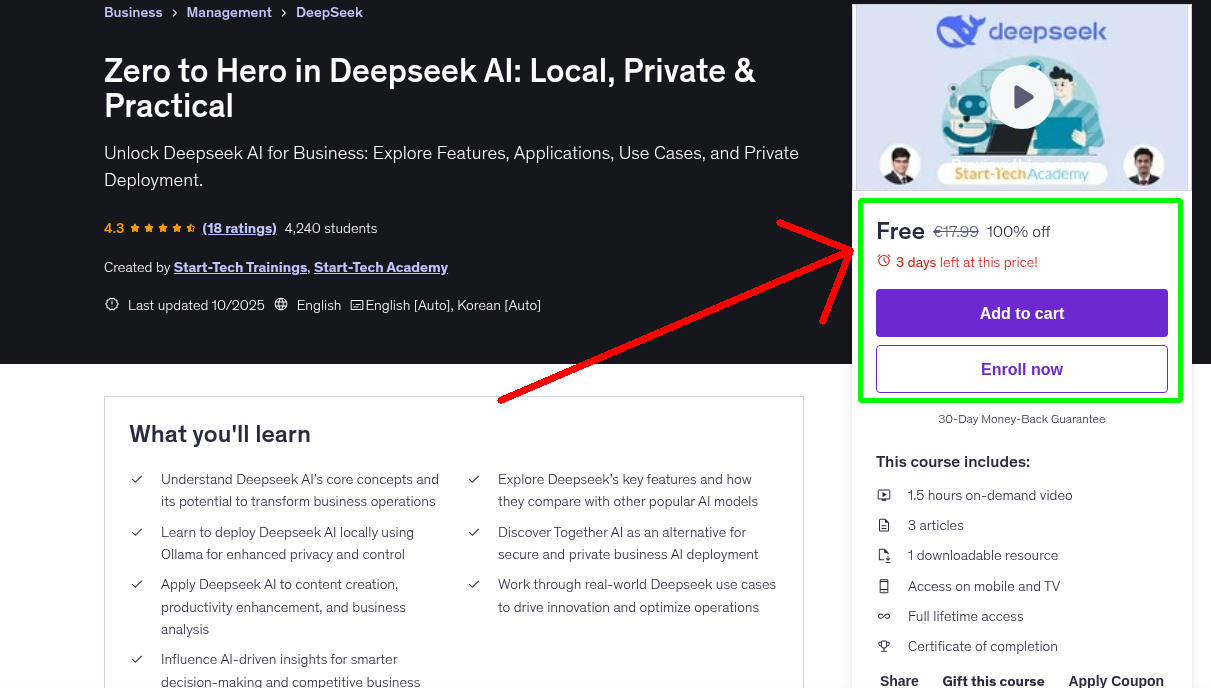
Task: Click Enroll now
Action: (x=1021, y=369)
